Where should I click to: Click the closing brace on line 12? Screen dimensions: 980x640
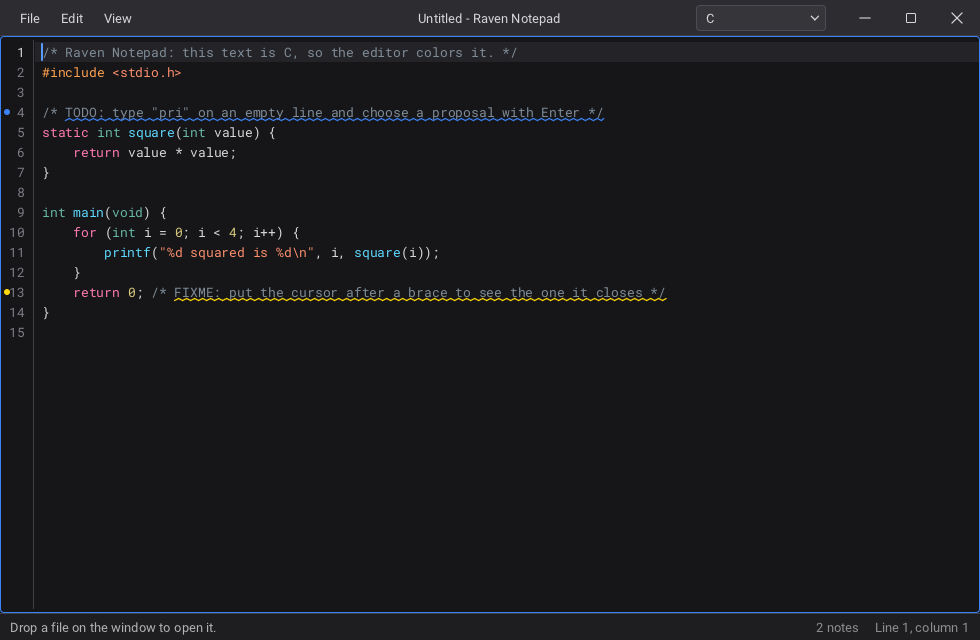click(77, 272)
